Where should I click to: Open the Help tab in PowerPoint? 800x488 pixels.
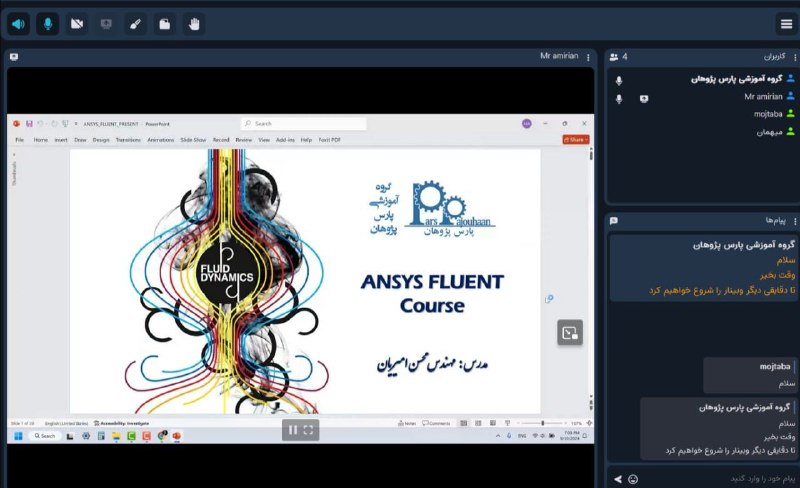[306, 140]
